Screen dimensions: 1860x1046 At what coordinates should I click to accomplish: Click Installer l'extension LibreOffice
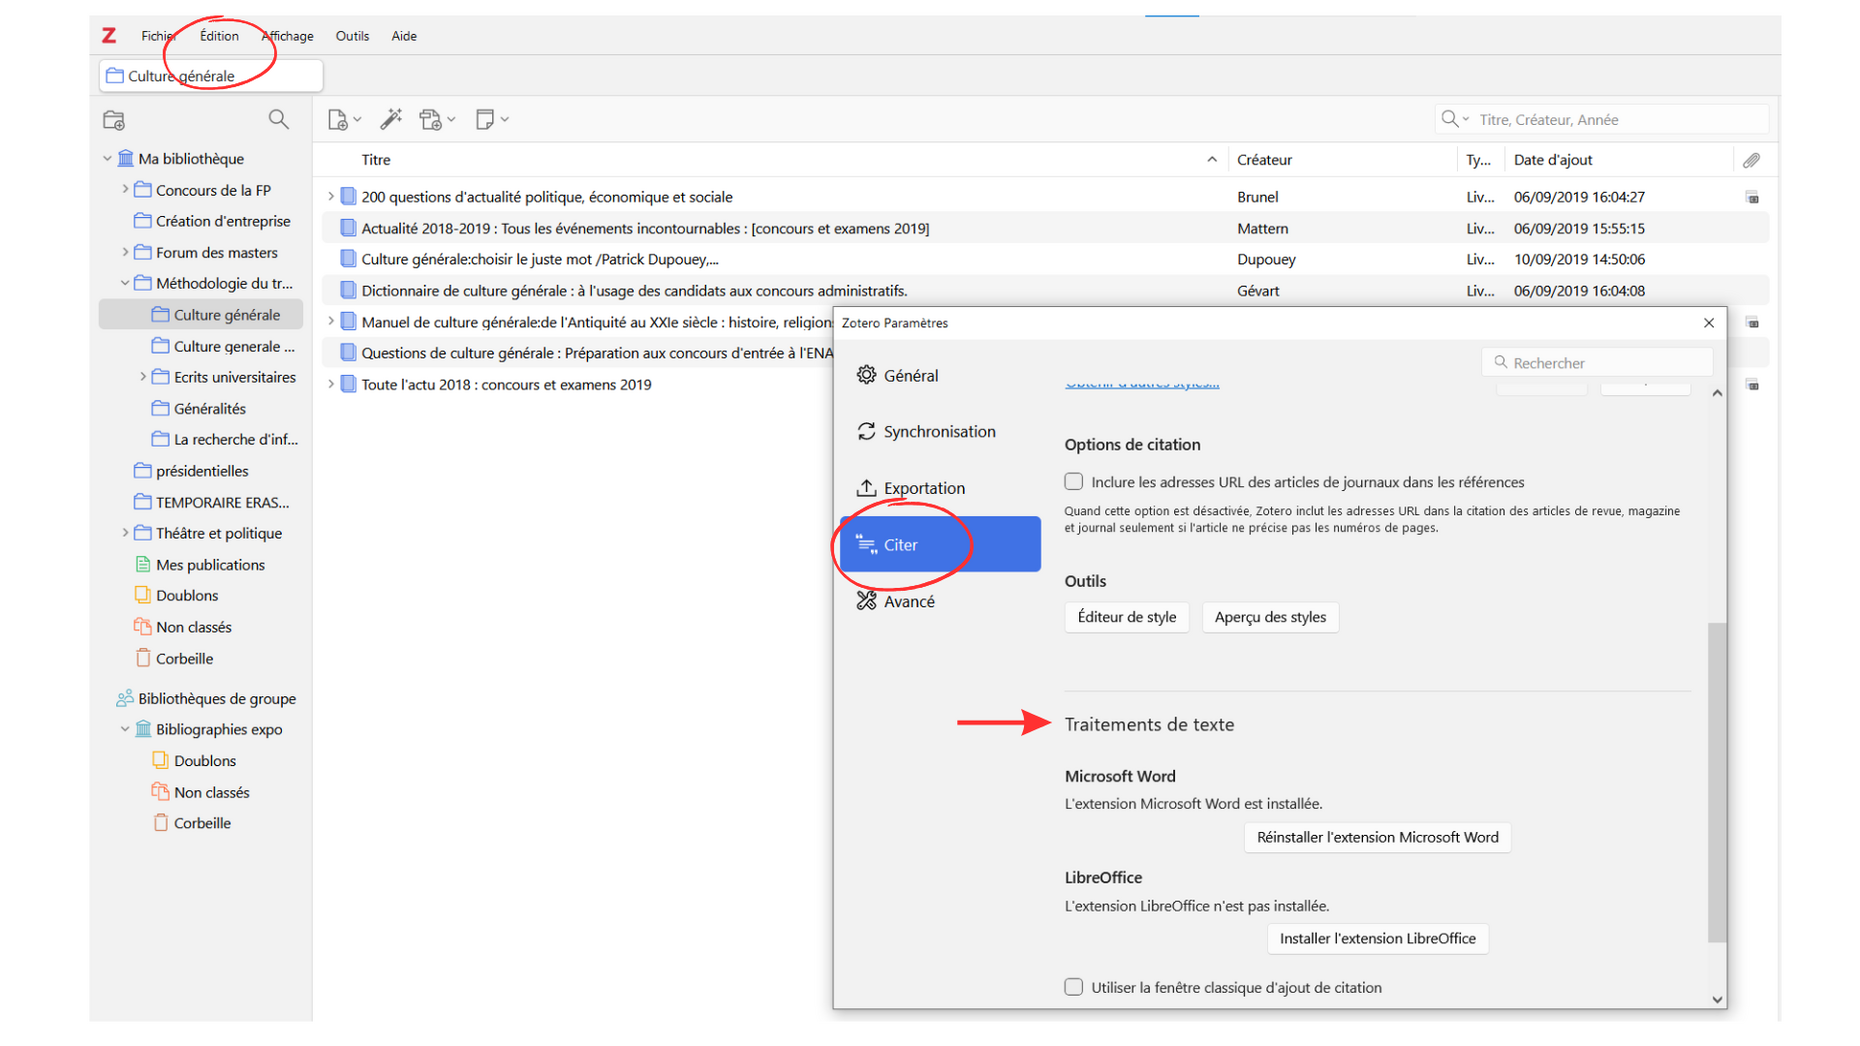(1377, 938)
